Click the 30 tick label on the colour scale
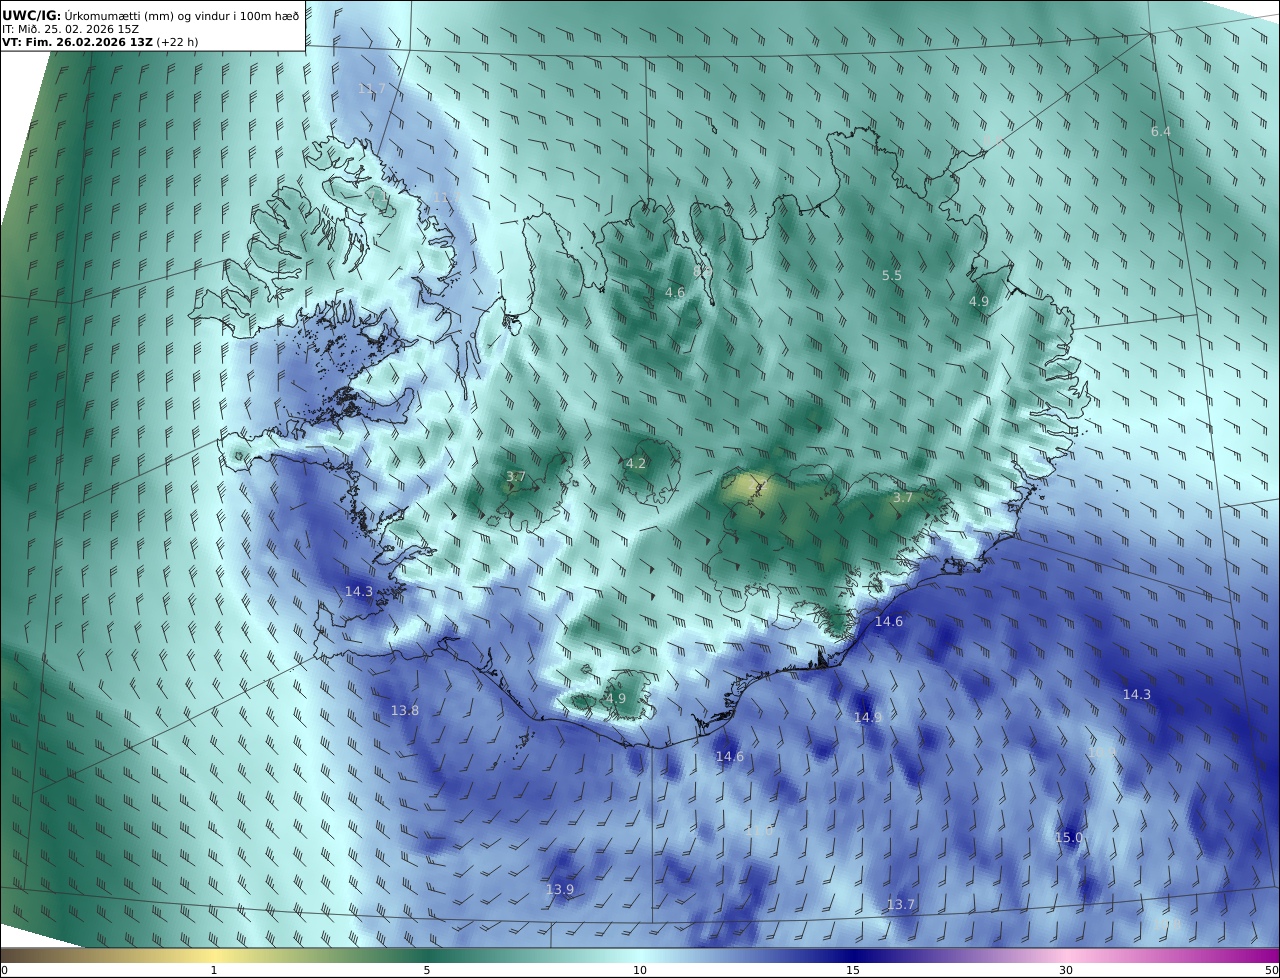This screenshot has width=1280, height=978. click(1066, 970)
